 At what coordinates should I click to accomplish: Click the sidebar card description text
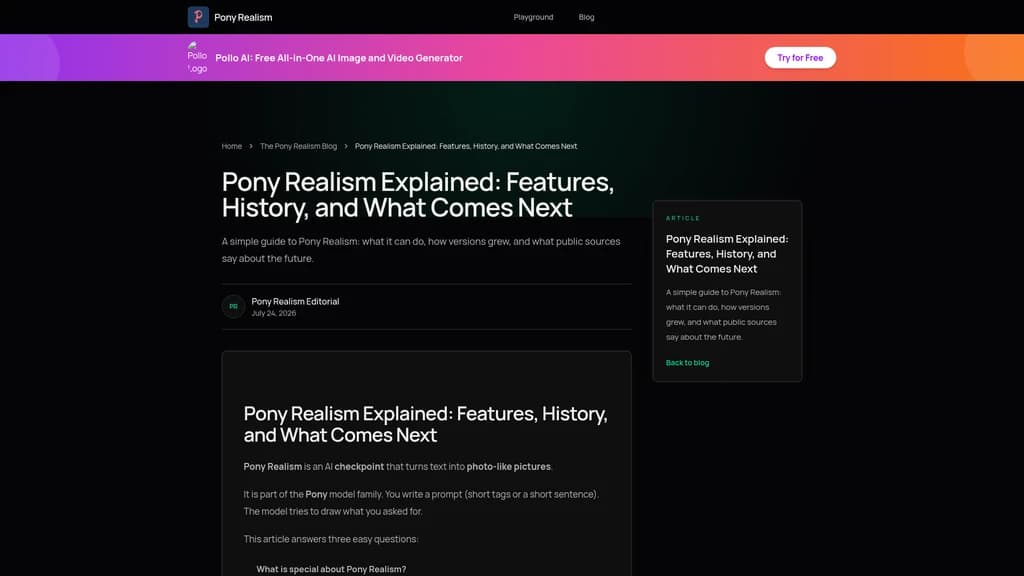tap(724, 315)
